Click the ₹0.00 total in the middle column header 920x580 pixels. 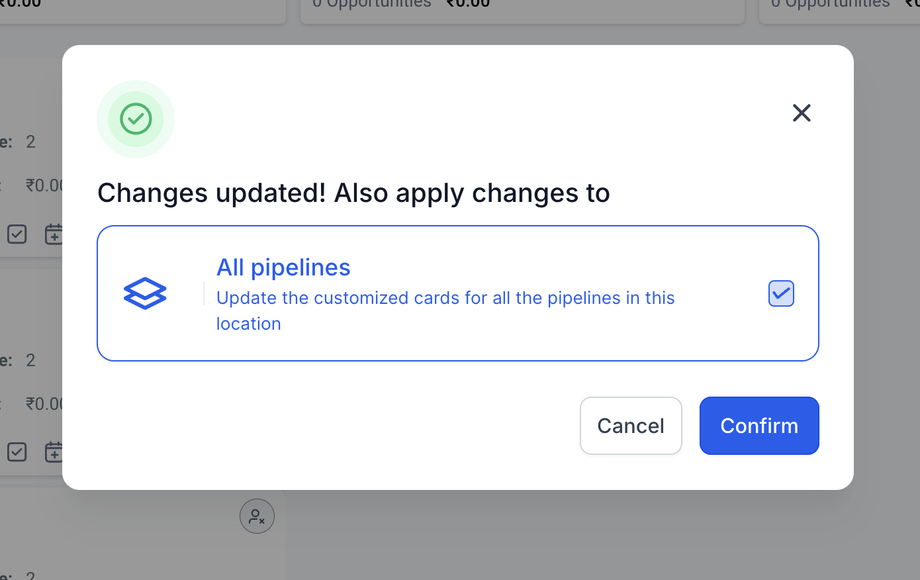coord(468,4)
